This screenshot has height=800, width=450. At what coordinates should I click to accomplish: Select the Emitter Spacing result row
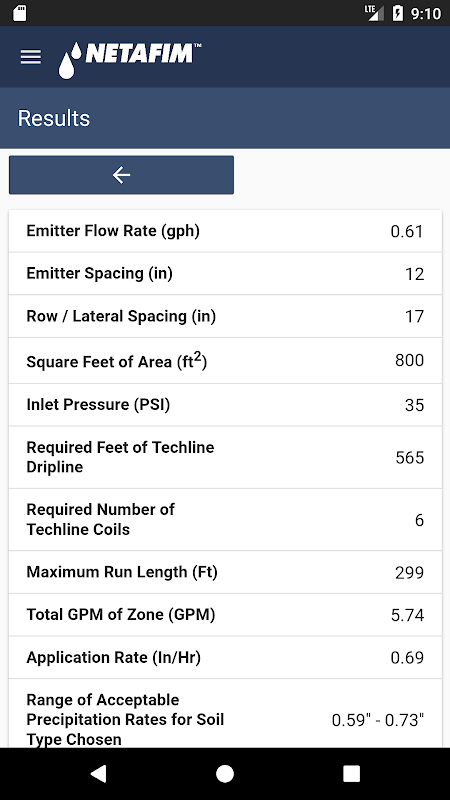[x=225, y=273]
